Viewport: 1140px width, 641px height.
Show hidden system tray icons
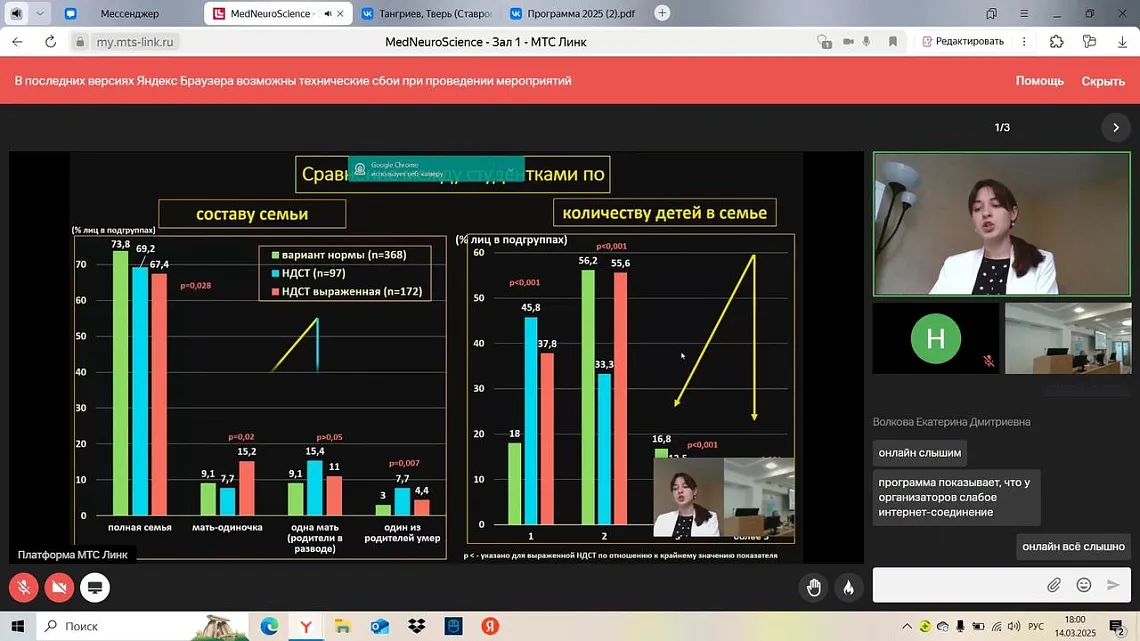coord(907,626)
